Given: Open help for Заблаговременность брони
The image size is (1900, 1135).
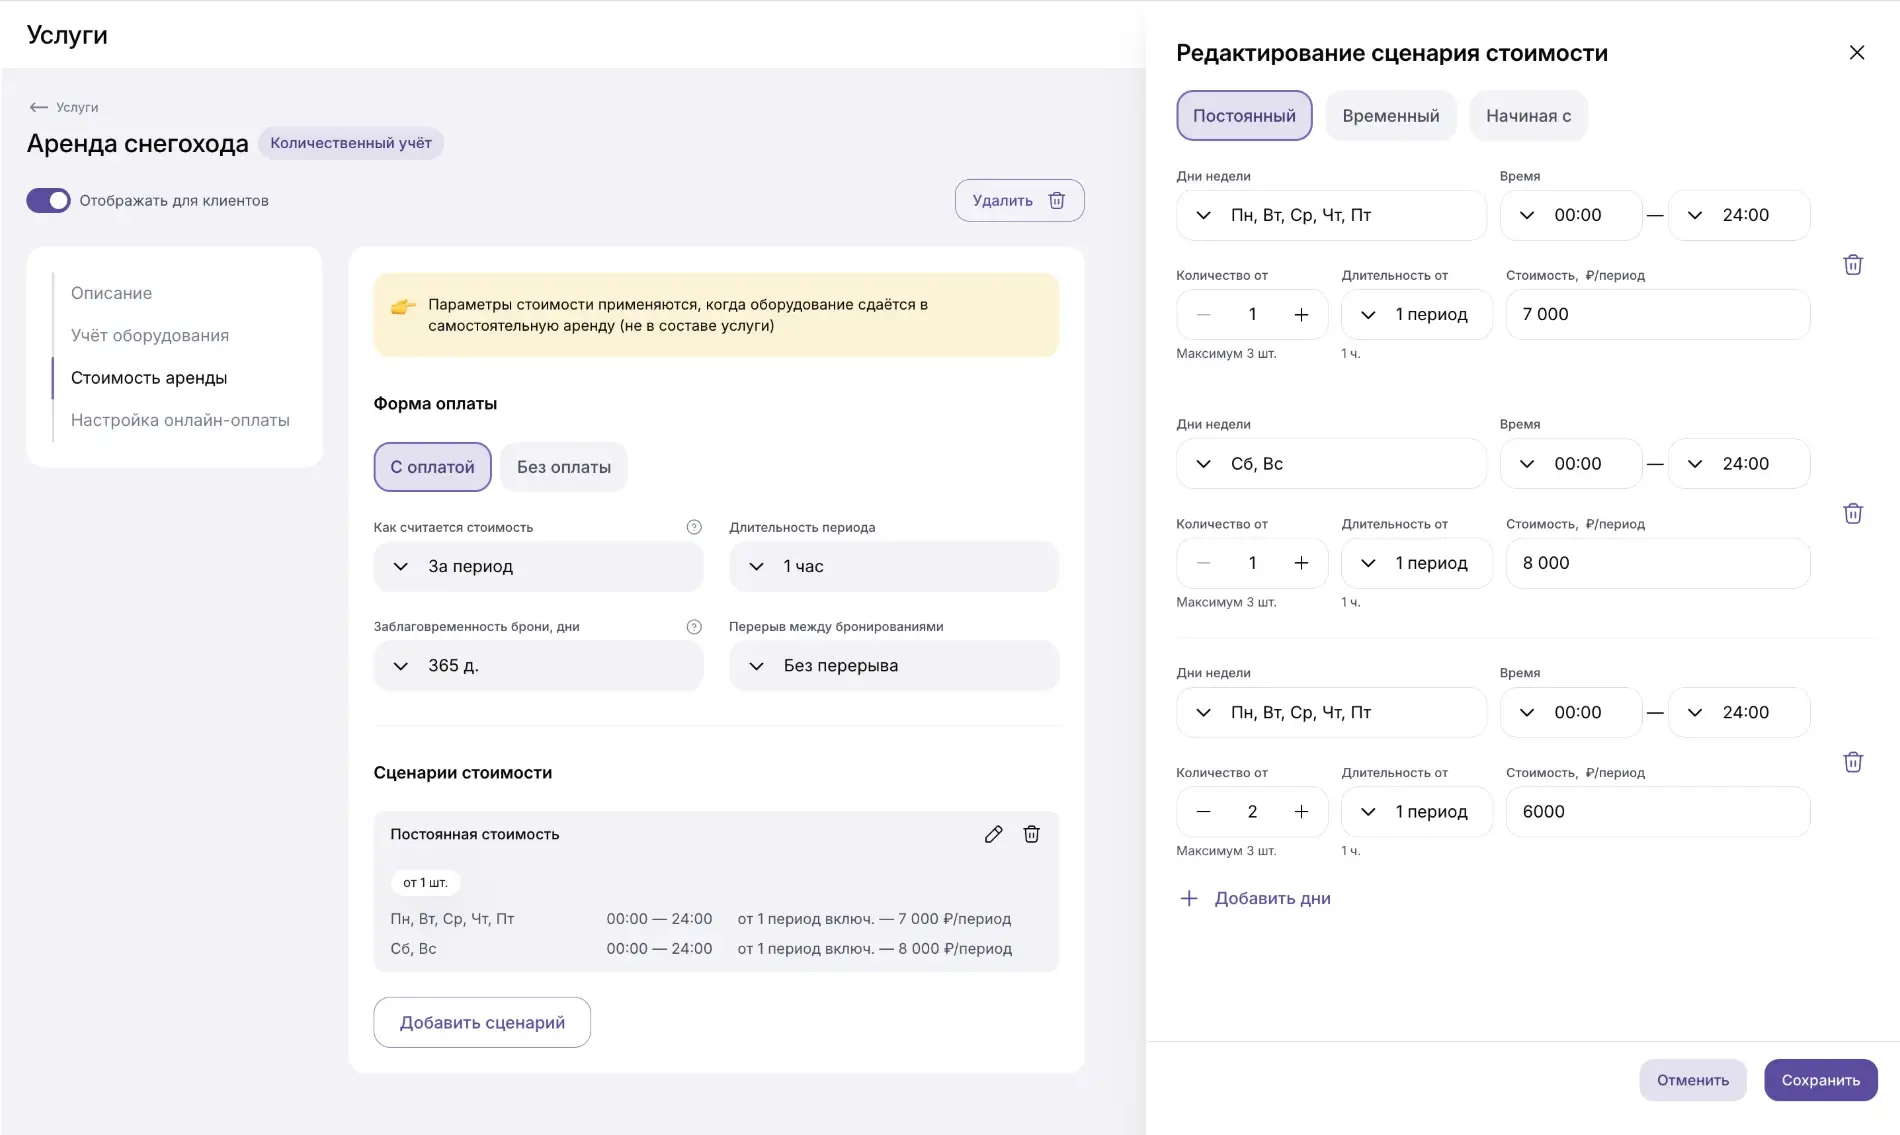Looking at the screenshot, I should (x=694, y=627).
